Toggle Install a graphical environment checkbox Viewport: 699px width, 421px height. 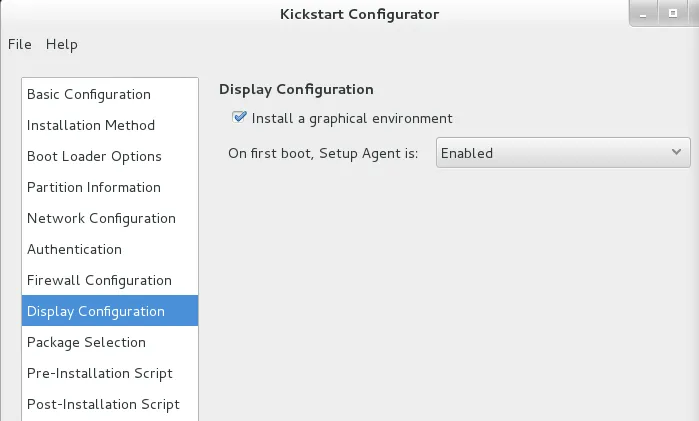pyautogui.click(x=239, y=118)
